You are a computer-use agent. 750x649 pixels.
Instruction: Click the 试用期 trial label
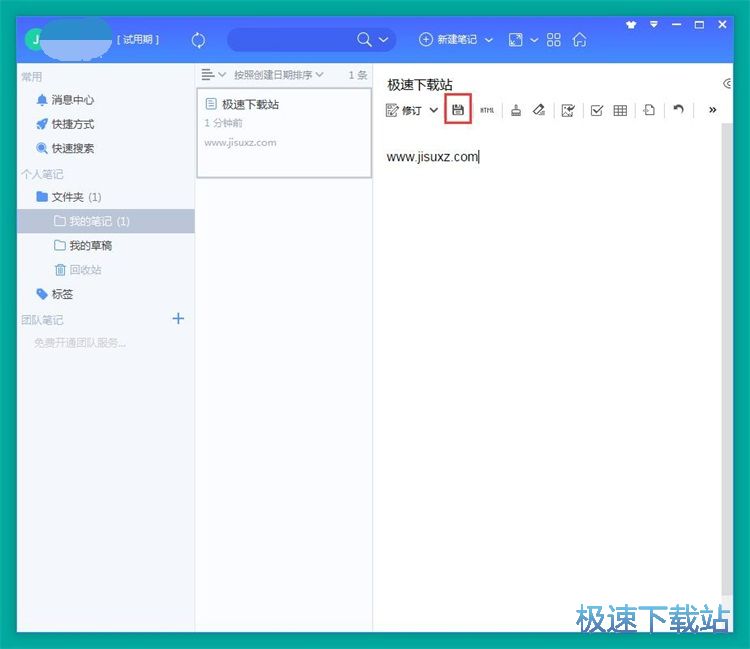coord(138,39)
